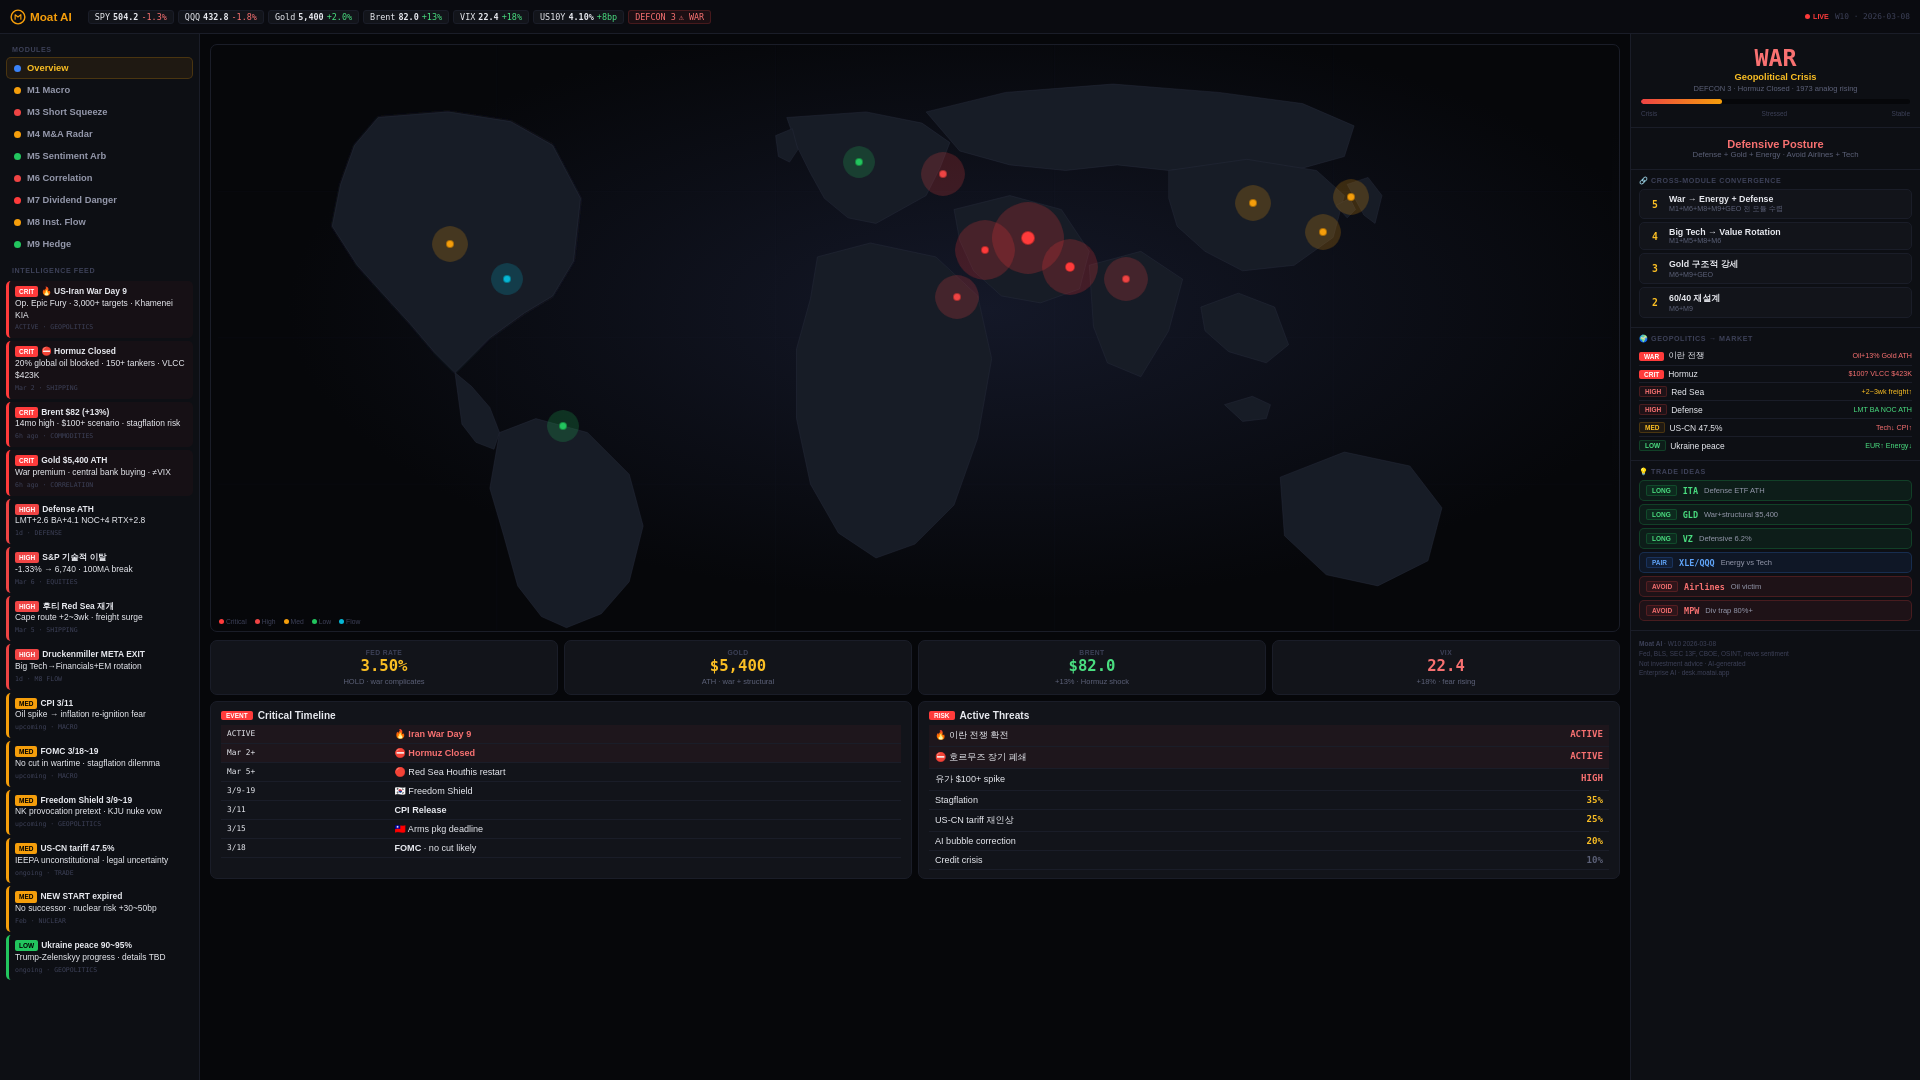Open LONG ITA Defense ETF trade idea
This screenshot has height=1080, width=1920.
(x=1775, y=491)
